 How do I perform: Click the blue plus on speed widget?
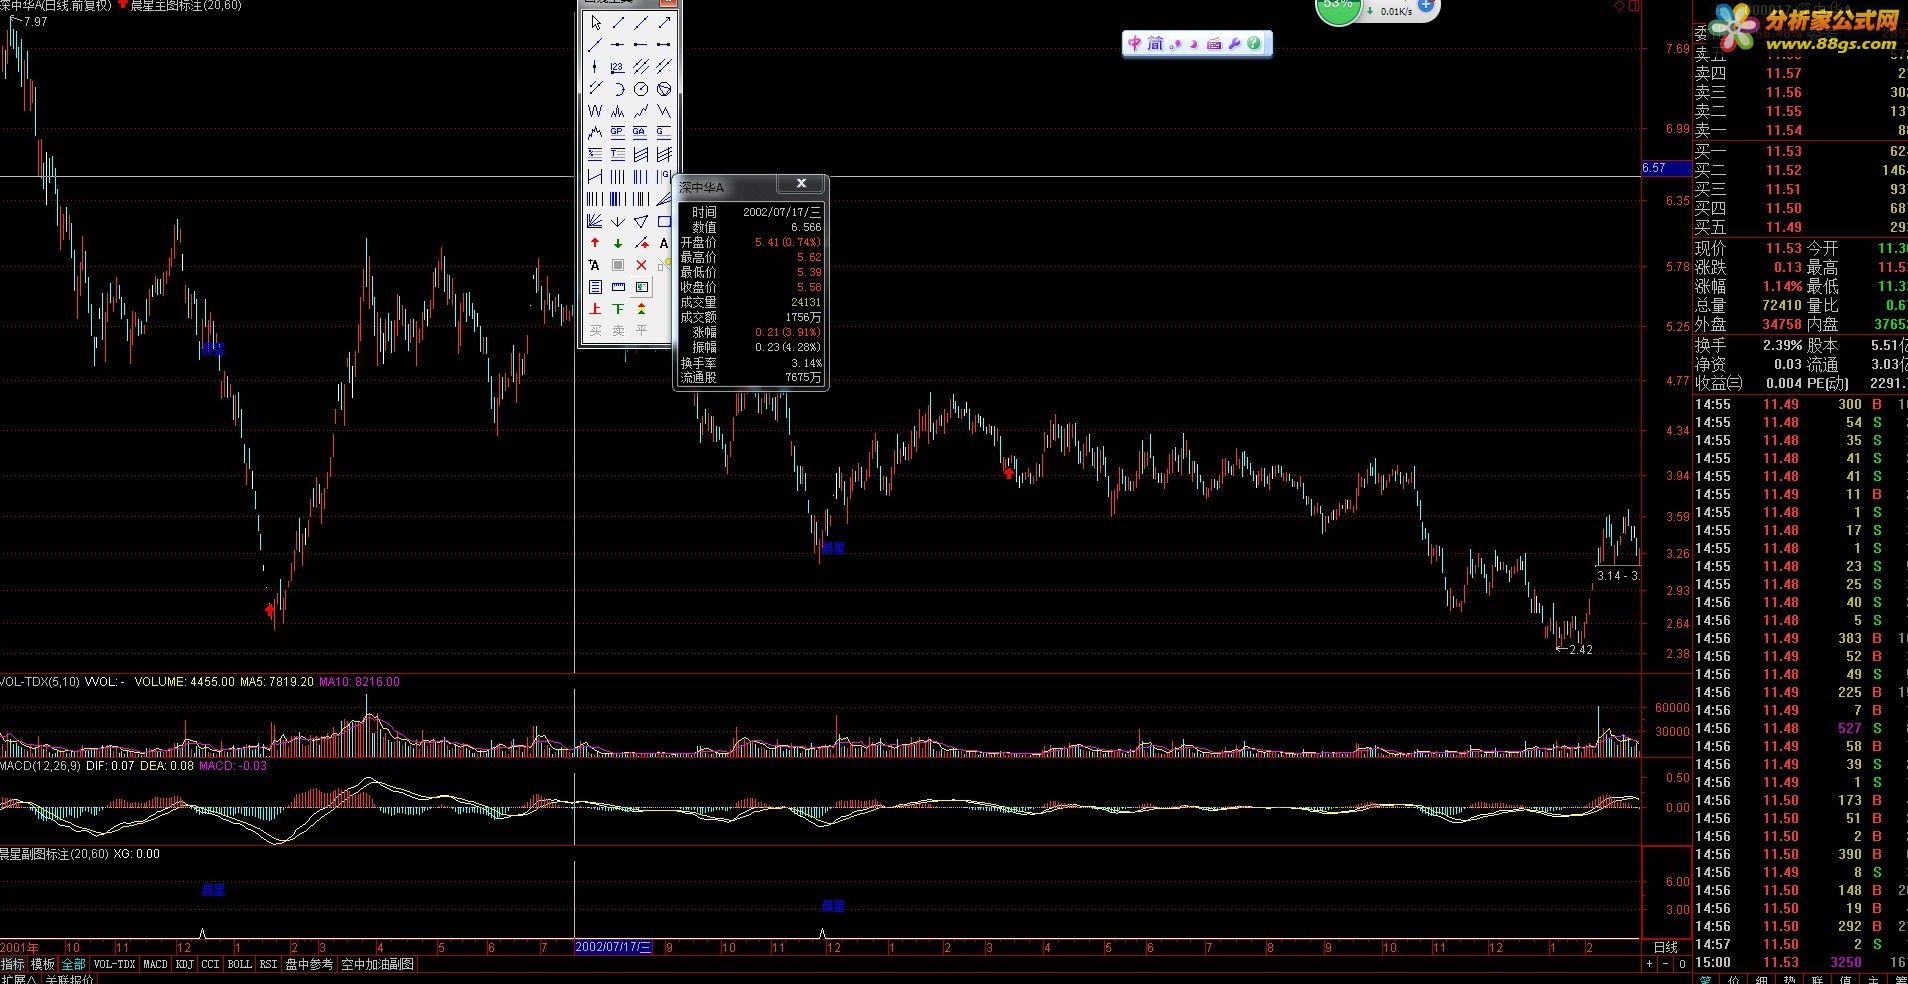(x=1426, y=5)
